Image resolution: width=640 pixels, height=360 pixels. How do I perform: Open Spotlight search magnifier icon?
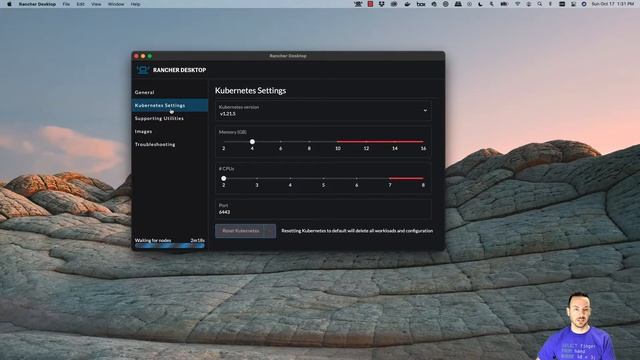(540, 4)
